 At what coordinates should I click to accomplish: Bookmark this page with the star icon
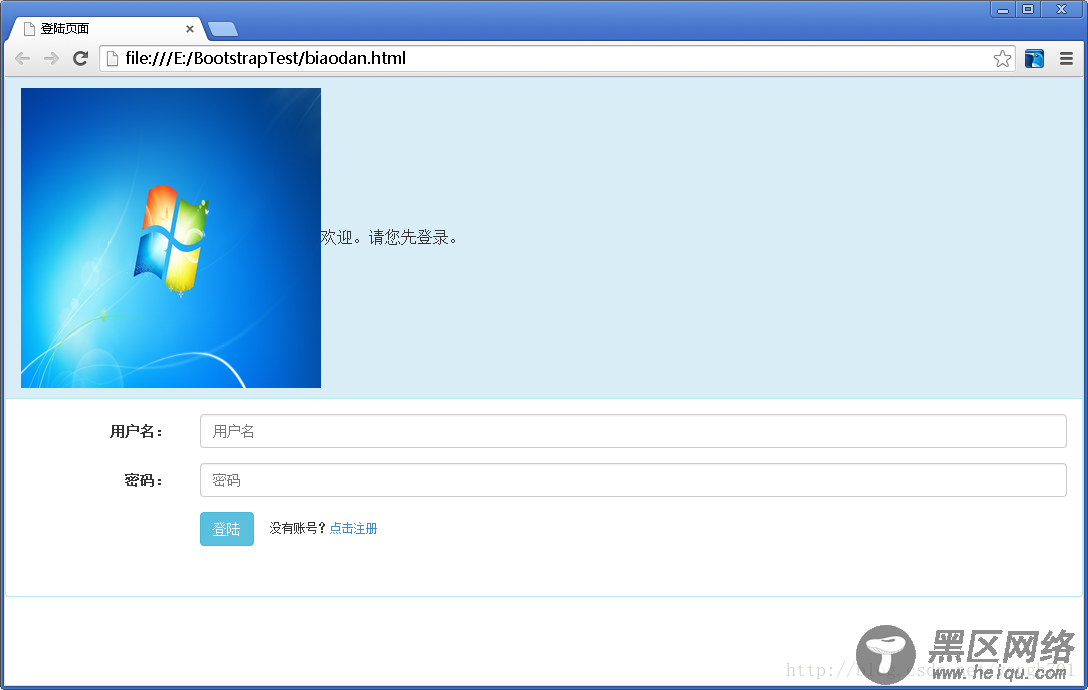1002,59
